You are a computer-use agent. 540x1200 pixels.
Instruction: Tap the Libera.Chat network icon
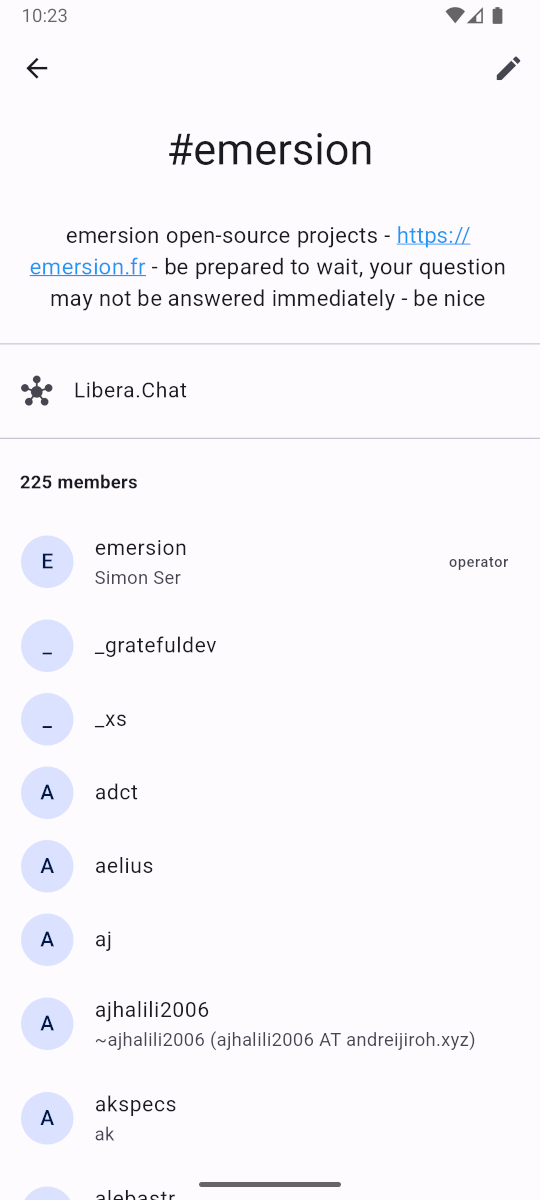37,391
